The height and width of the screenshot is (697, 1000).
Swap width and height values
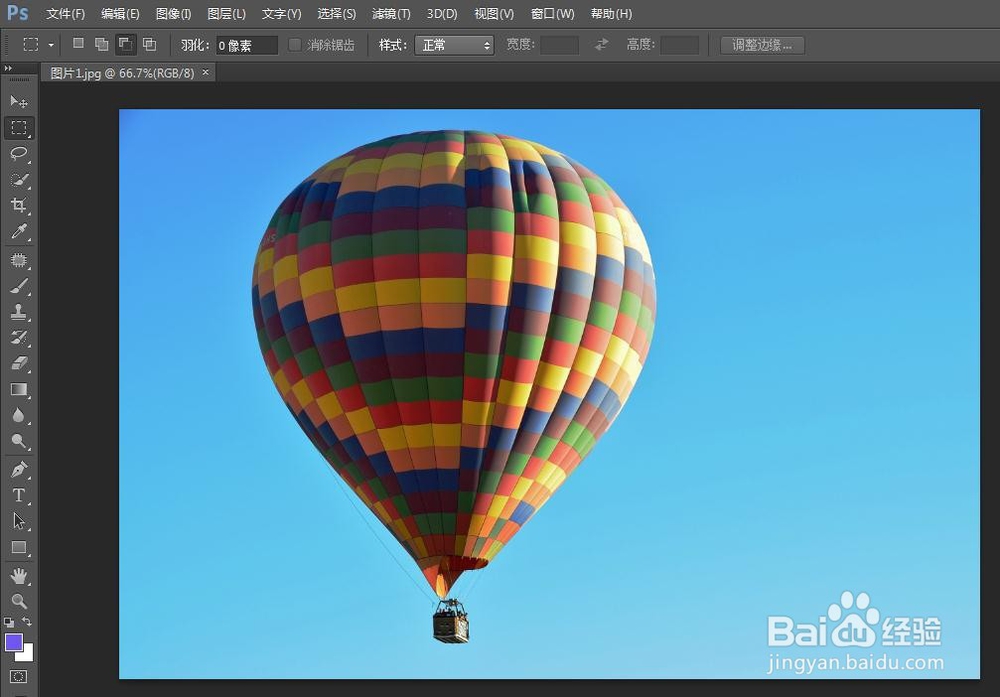tap(601, 45)
